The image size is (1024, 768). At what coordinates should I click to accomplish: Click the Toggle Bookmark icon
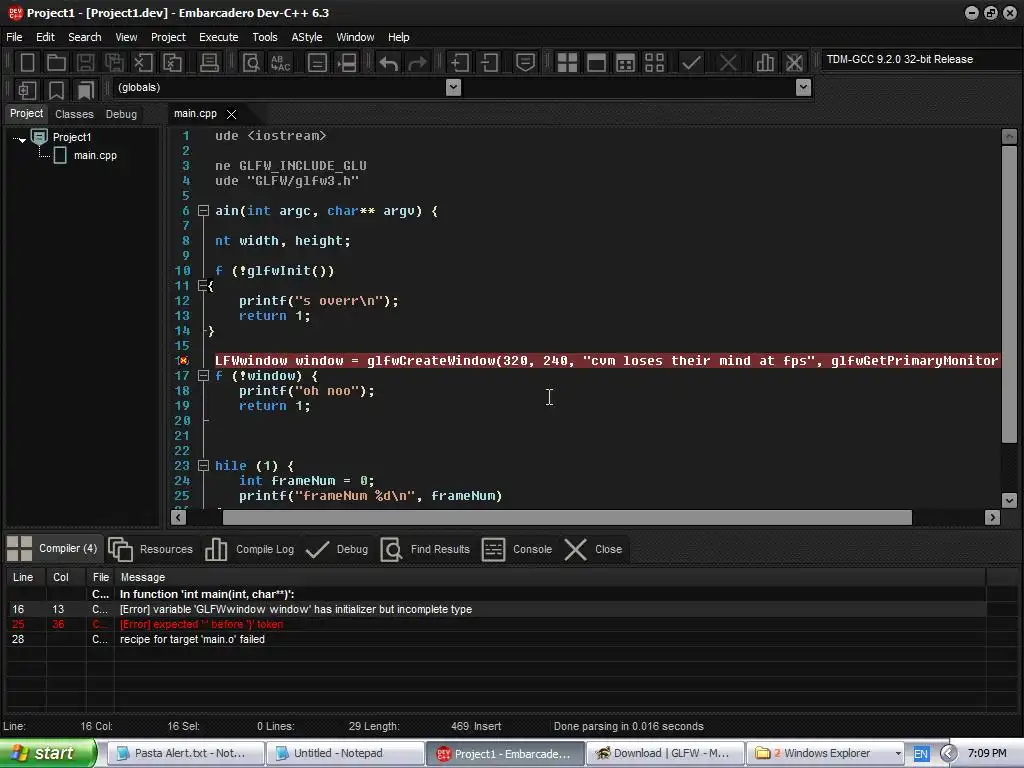pos(56,90)
